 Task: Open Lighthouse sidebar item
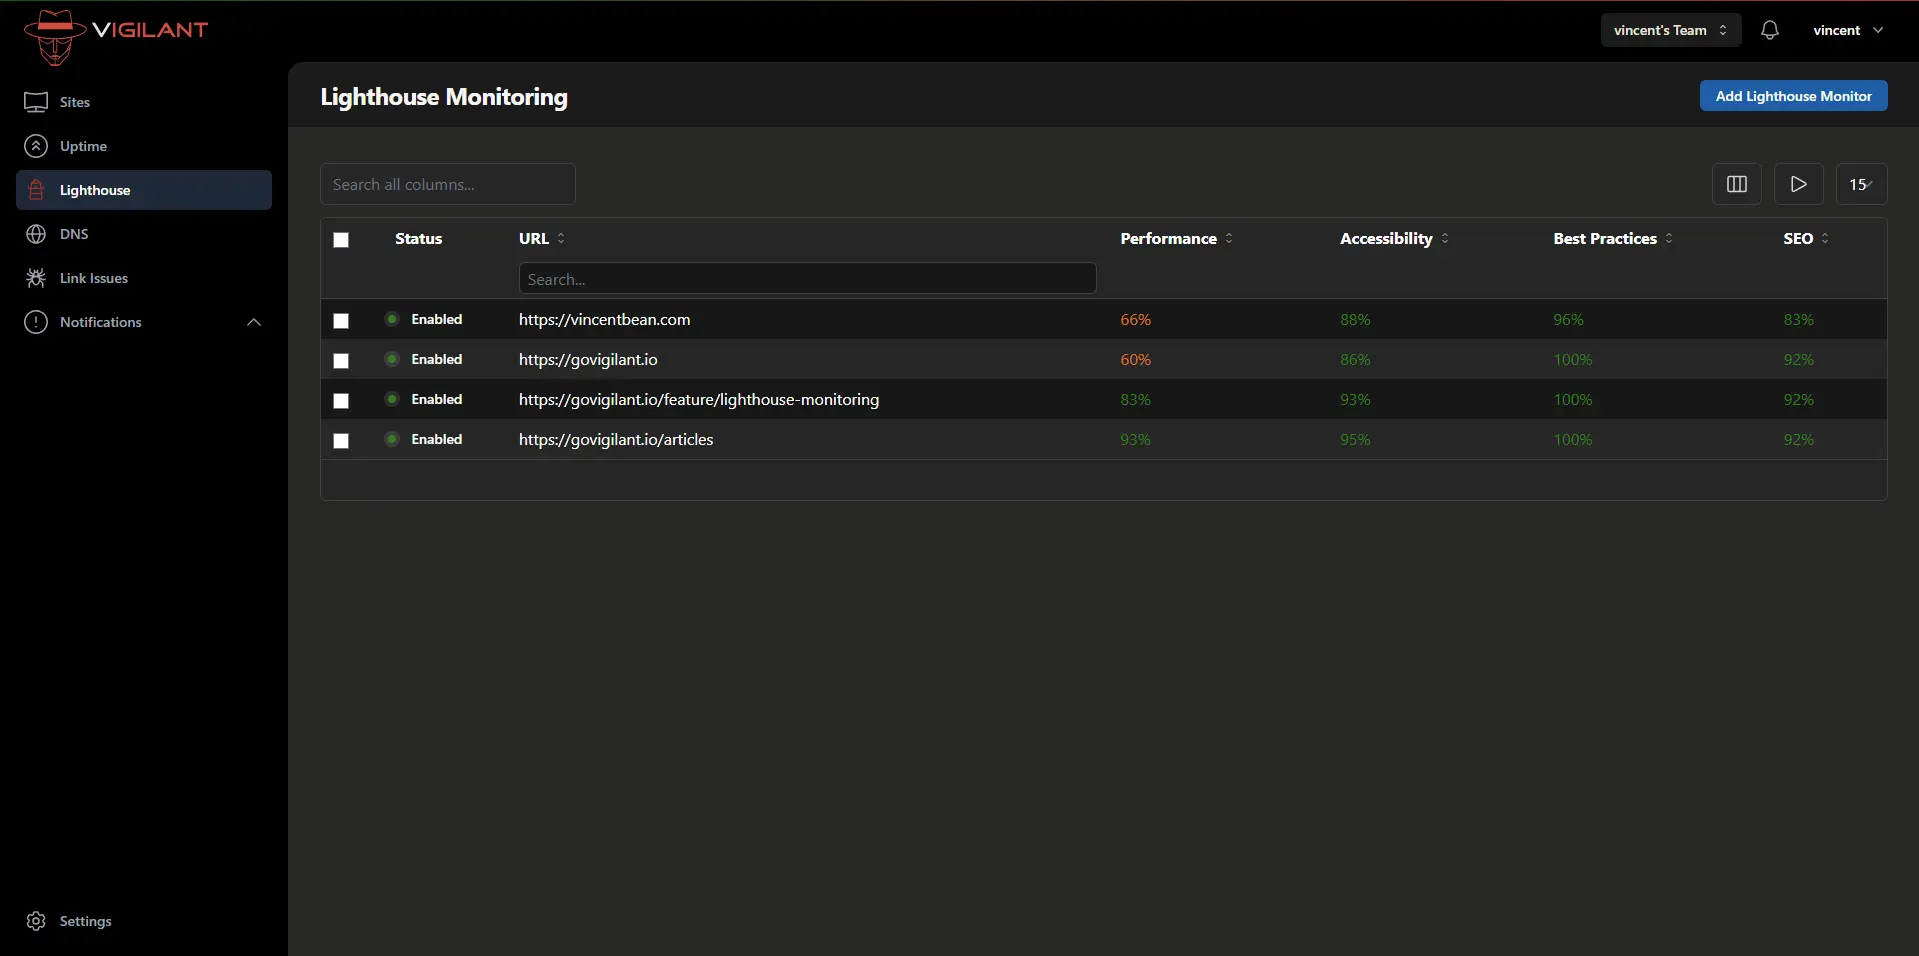coord(144,190)
